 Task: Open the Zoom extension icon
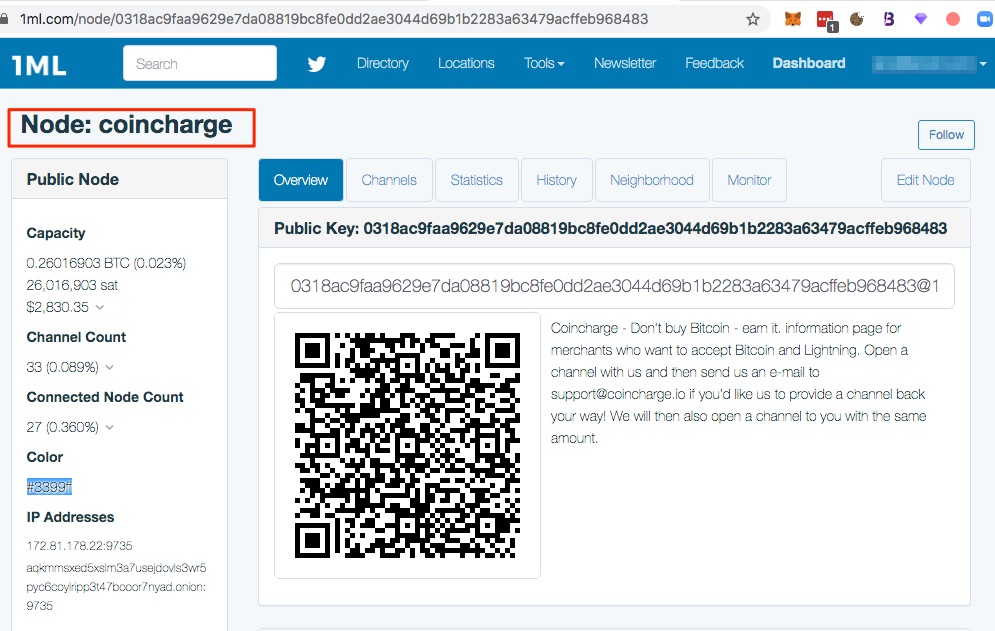point(985,19)
